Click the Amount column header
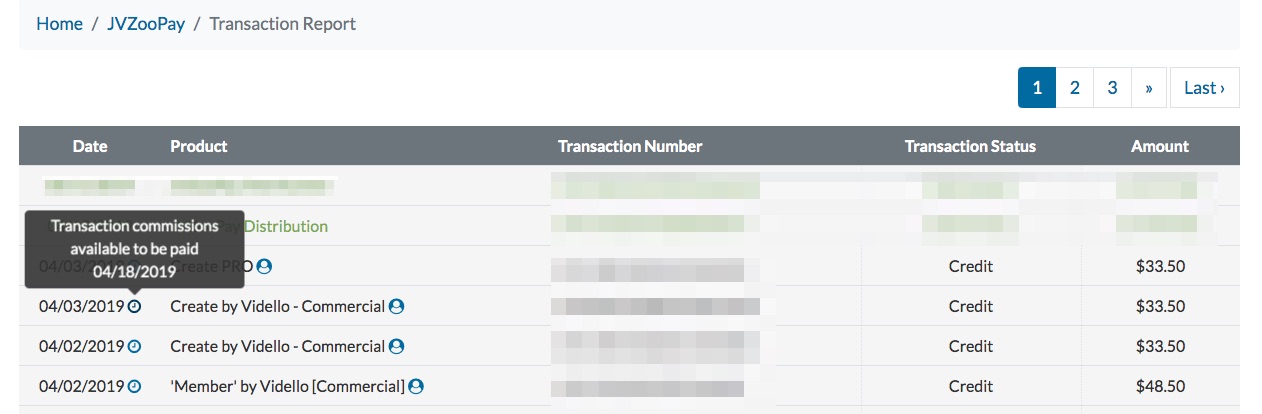The image size is (1262, 414). click(1160, 146)
